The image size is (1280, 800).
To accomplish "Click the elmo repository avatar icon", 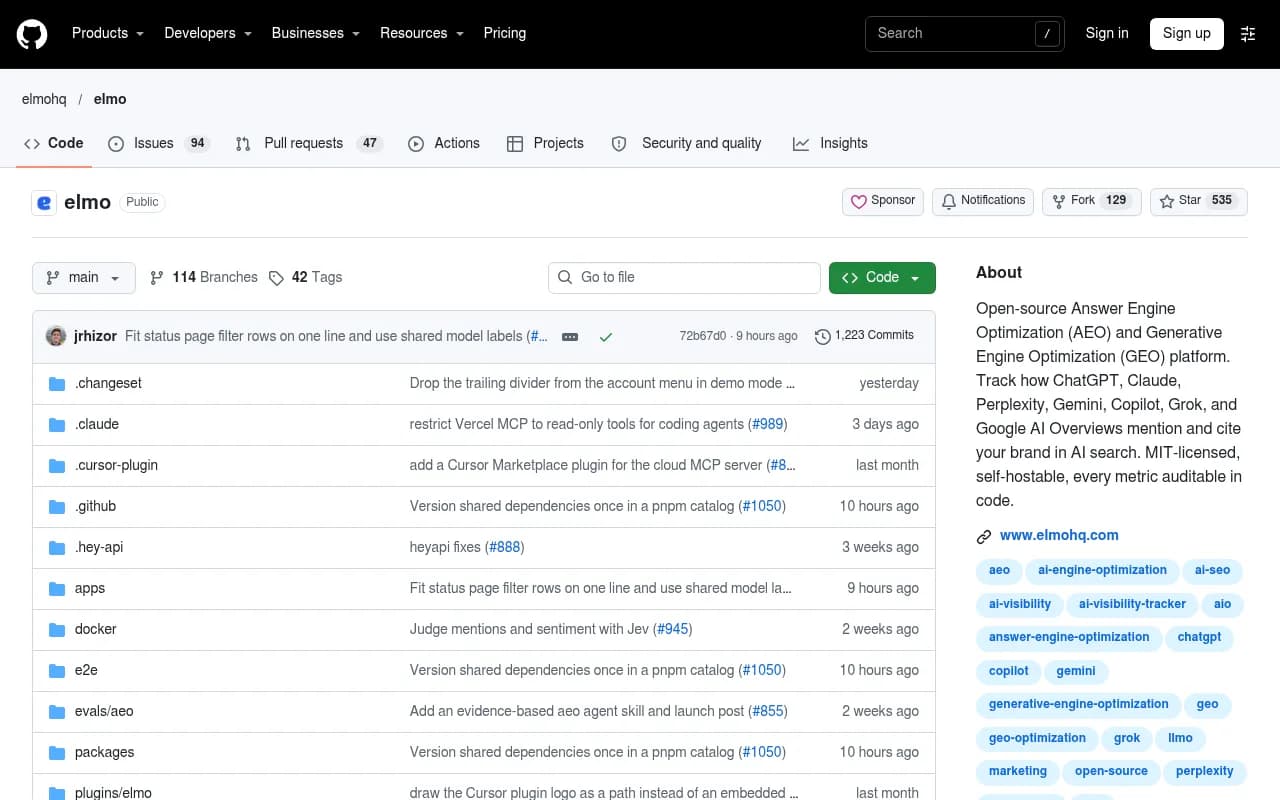I will [x=44, y=202].
